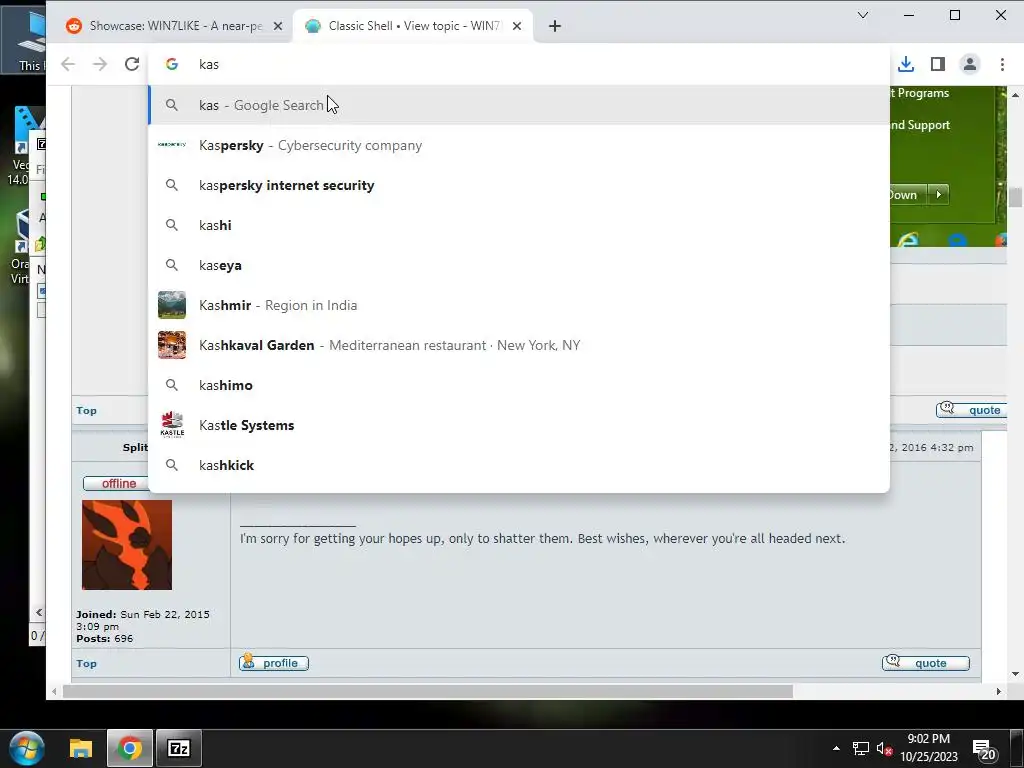This screenshot has width=1024, height=768.
Task: Open File Explorer from the taskbar
Action: (x=81, y=748)
